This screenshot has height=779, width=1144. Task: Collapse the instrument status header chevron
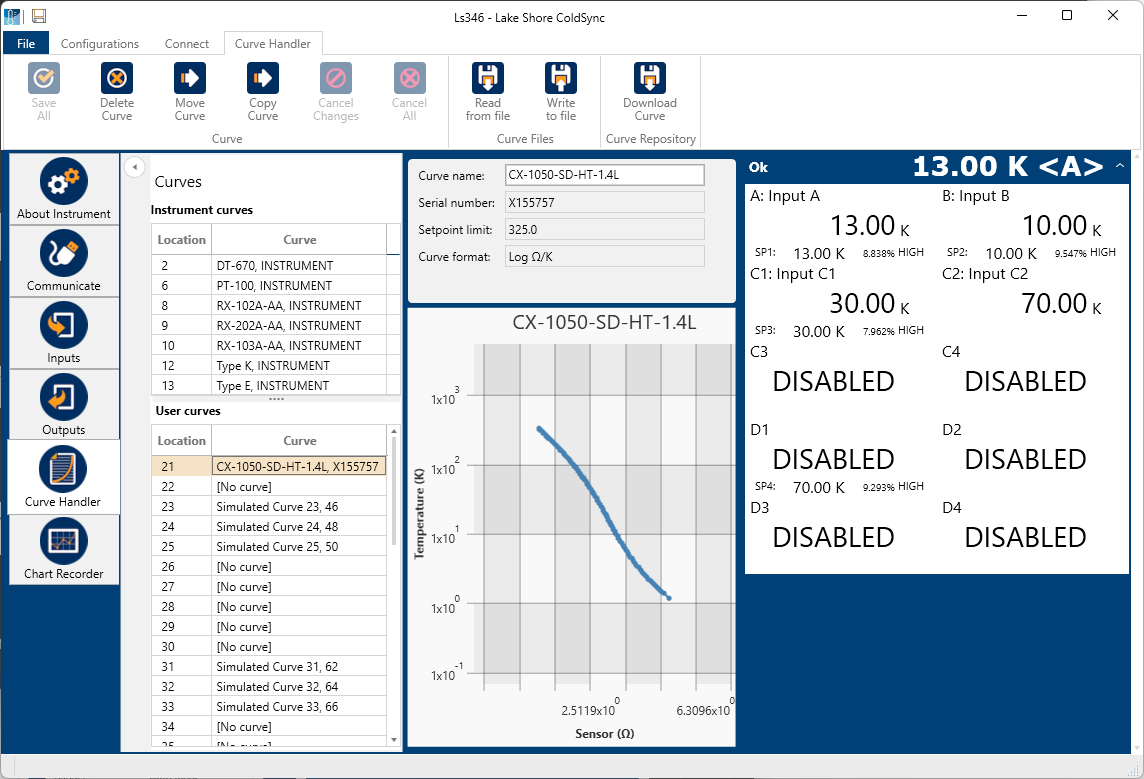point(1120,166)
